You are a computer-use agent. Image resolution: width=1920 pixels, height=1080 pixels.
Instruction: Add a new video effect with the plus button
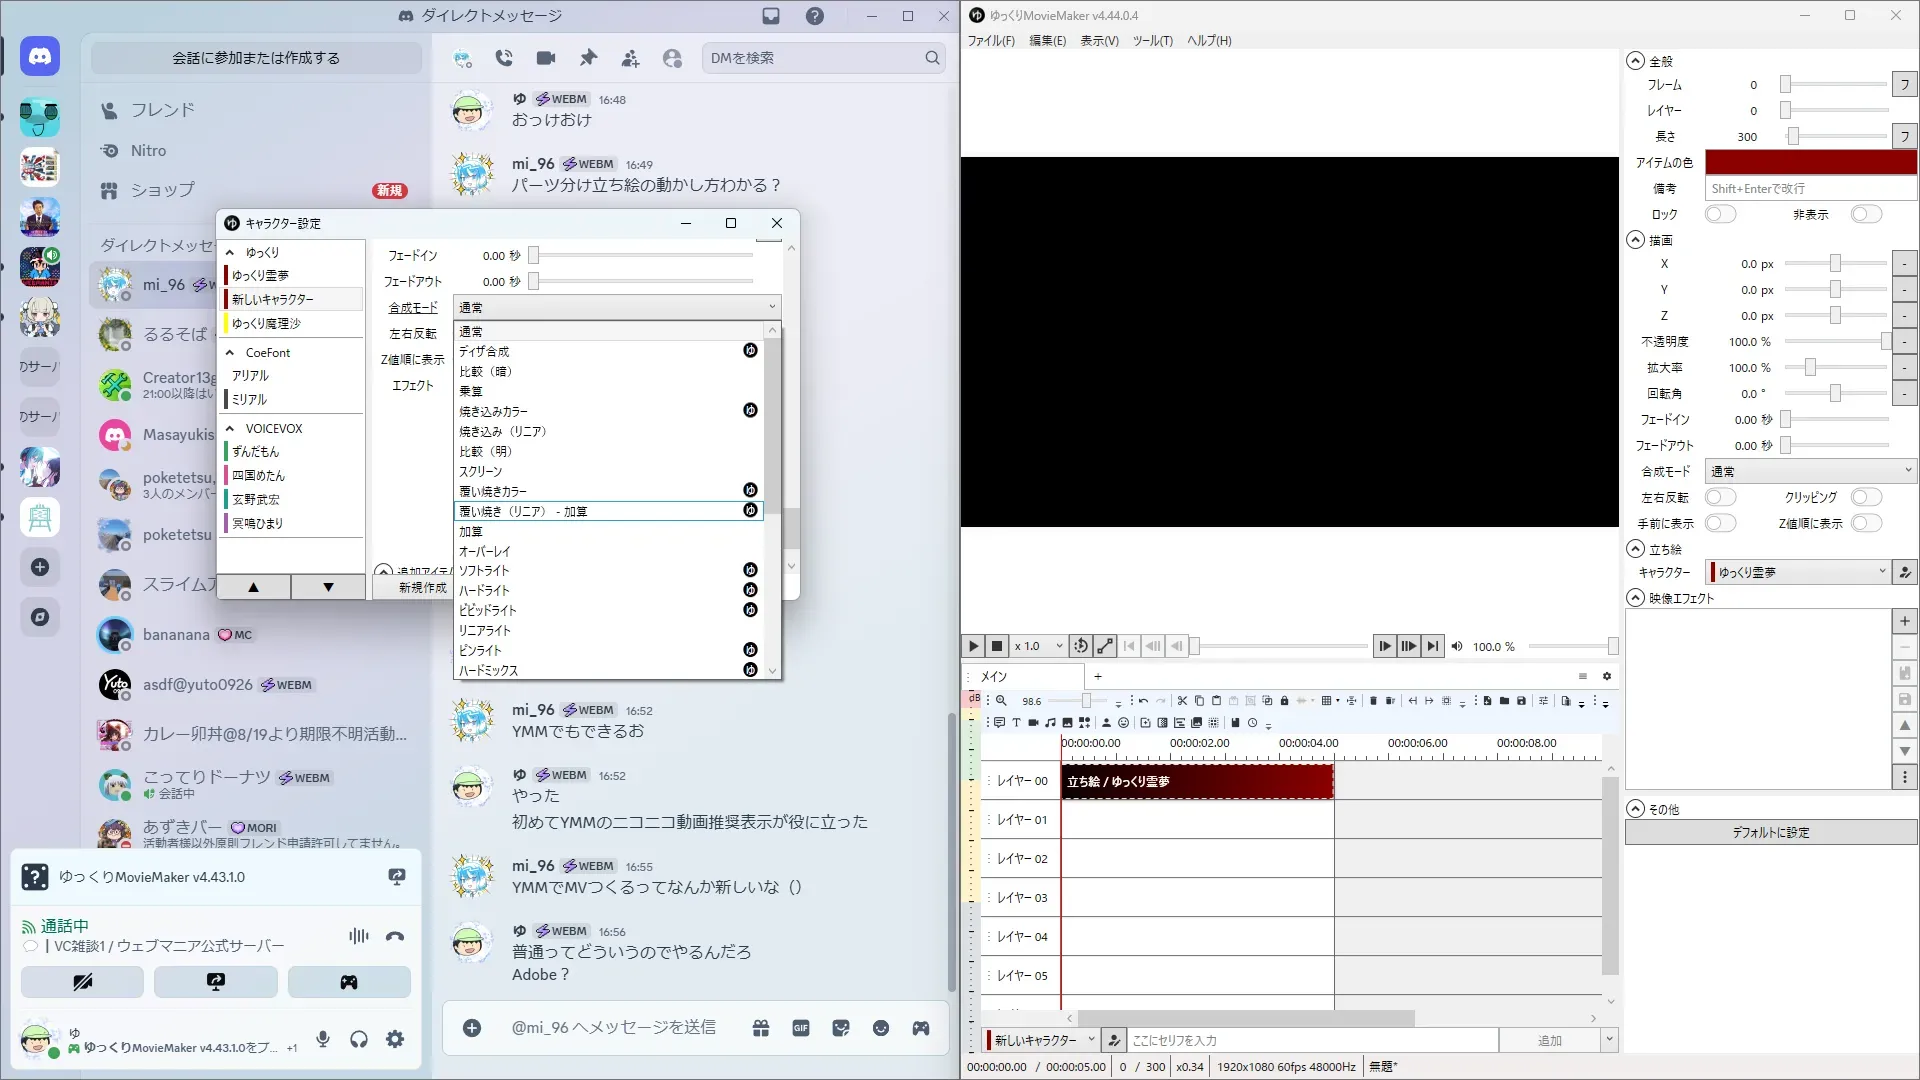coord(1904,621)
